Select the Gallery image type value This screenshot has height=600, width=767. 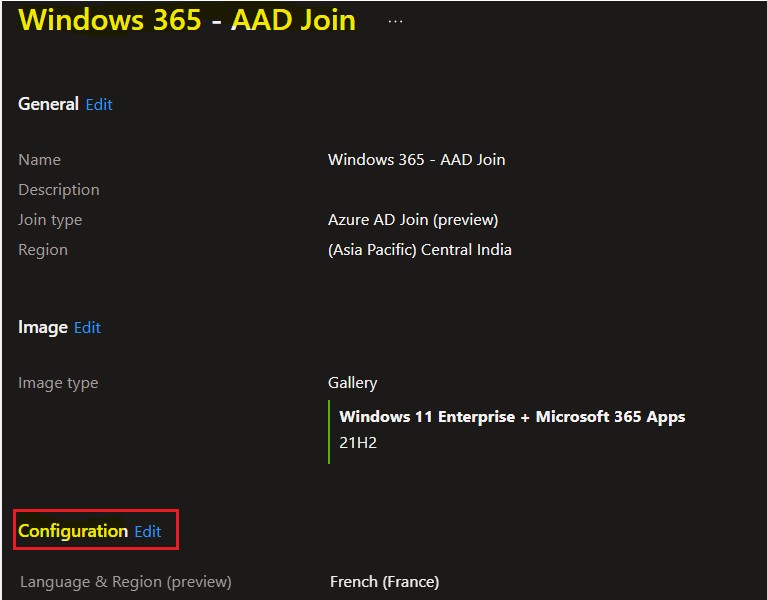point(352,383)
